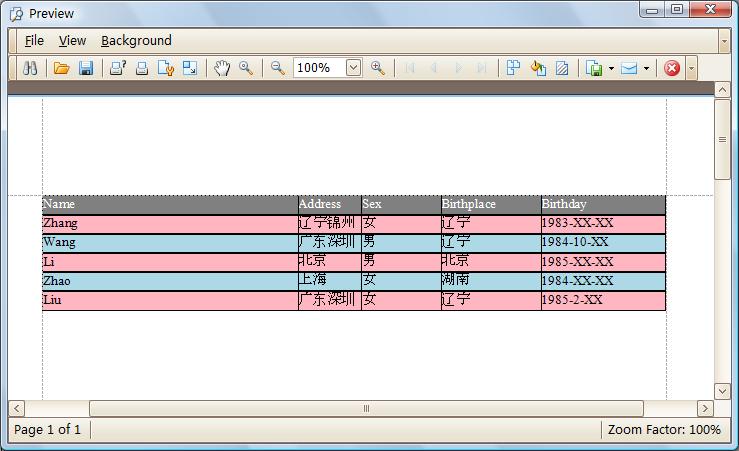The width and height of the screenshot is (739, 451).
Task: Click the vertical scrollbar thumb
Action: [x=722, y=139]
